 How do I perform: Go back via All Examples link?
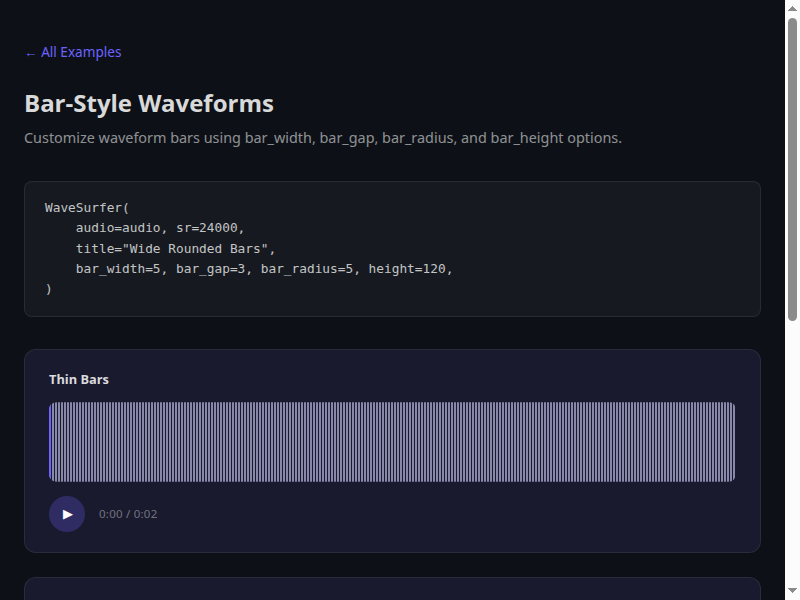pos(73,52)
